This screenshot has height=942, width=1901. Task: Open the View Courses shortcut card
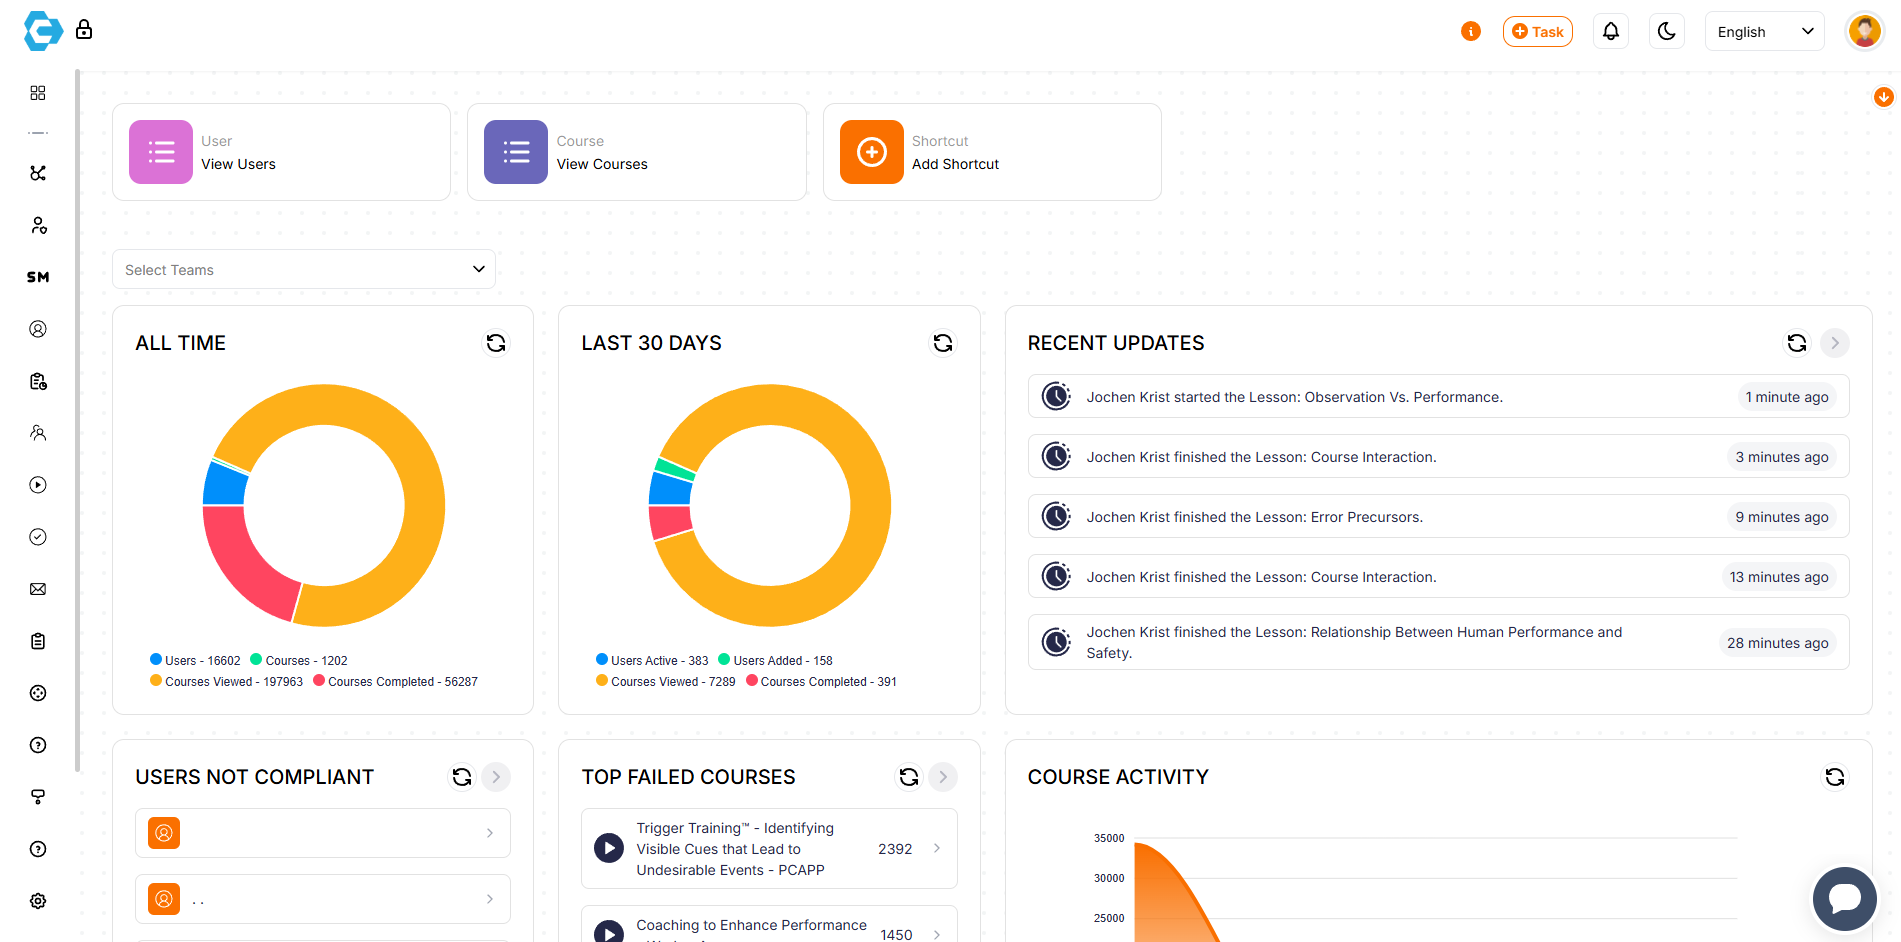click(x=636, y=153)
